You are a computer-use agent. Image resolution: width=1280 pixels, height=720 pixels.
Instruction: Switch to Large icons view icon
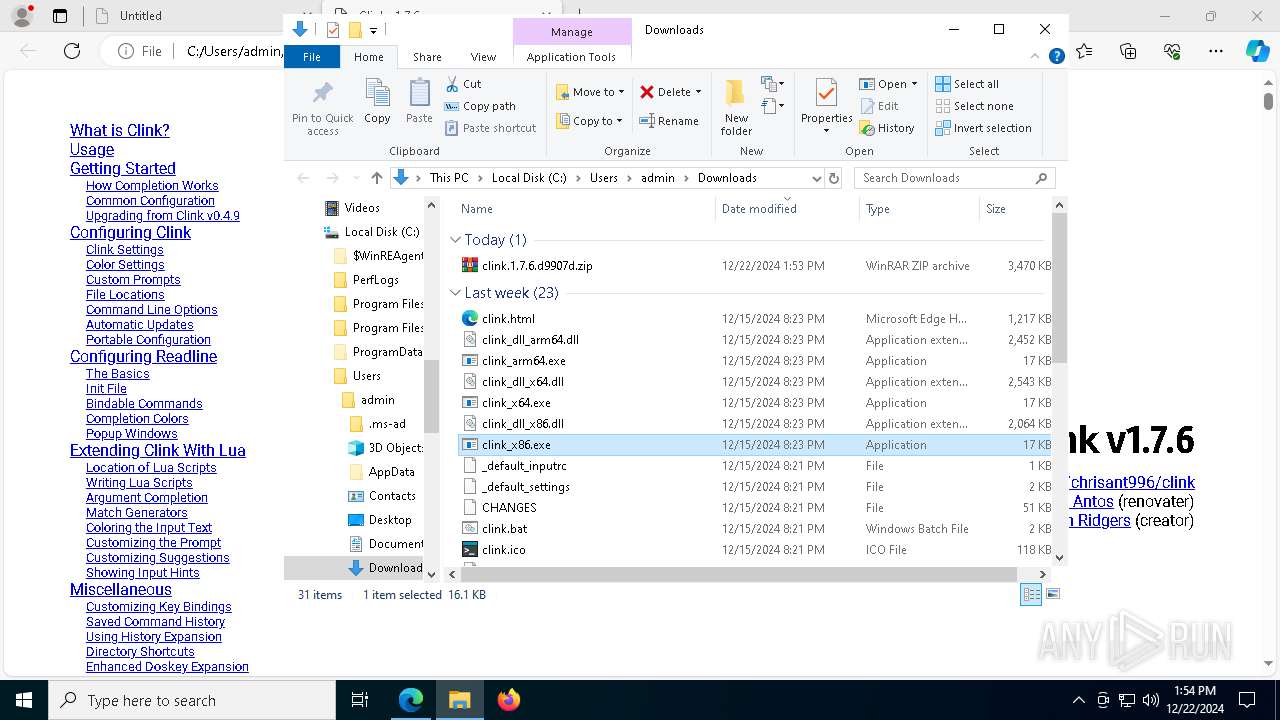tap(1052, 594)
